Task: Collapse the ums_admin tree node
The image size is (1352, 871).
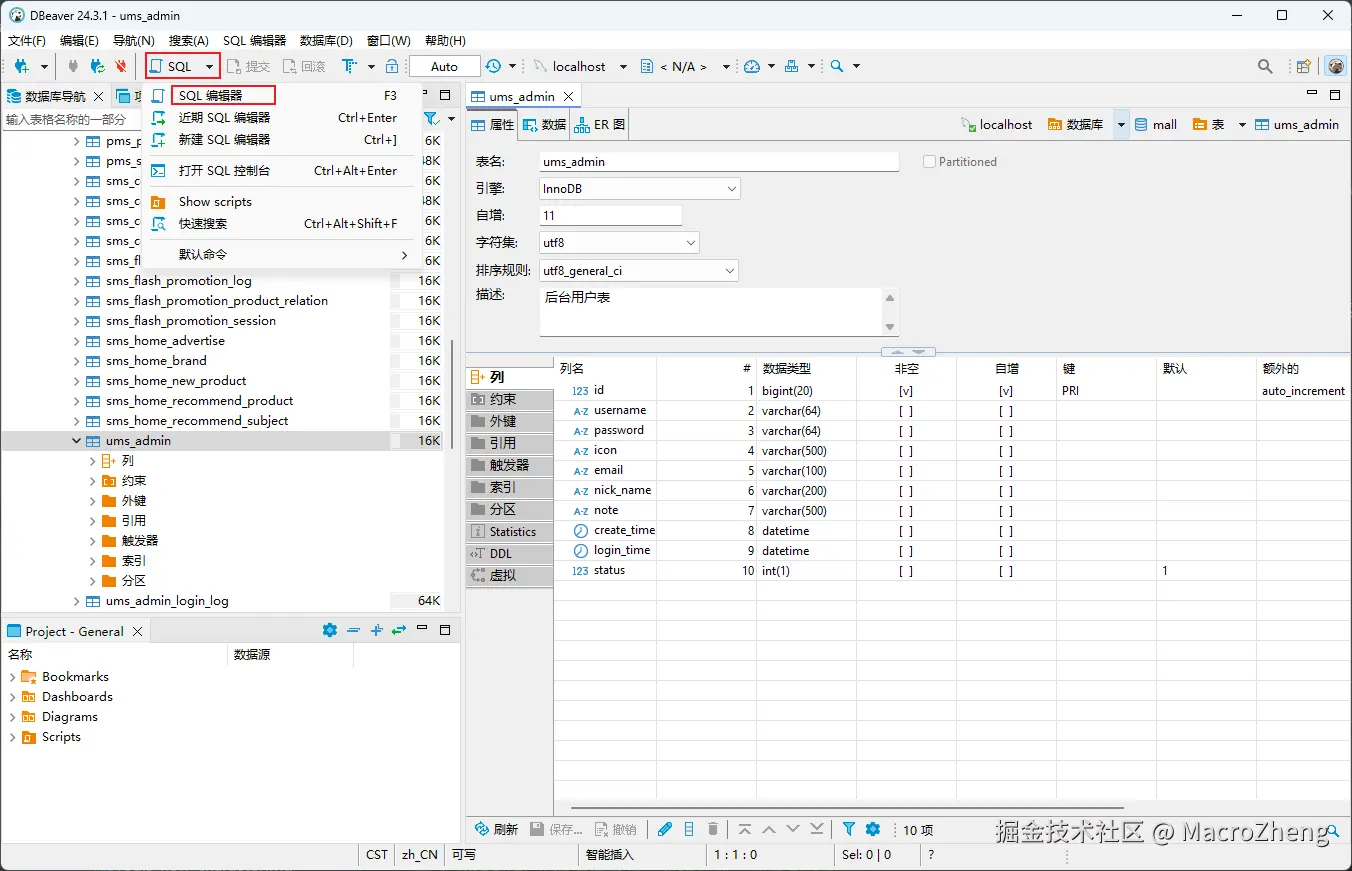Action: pos(77,441)
